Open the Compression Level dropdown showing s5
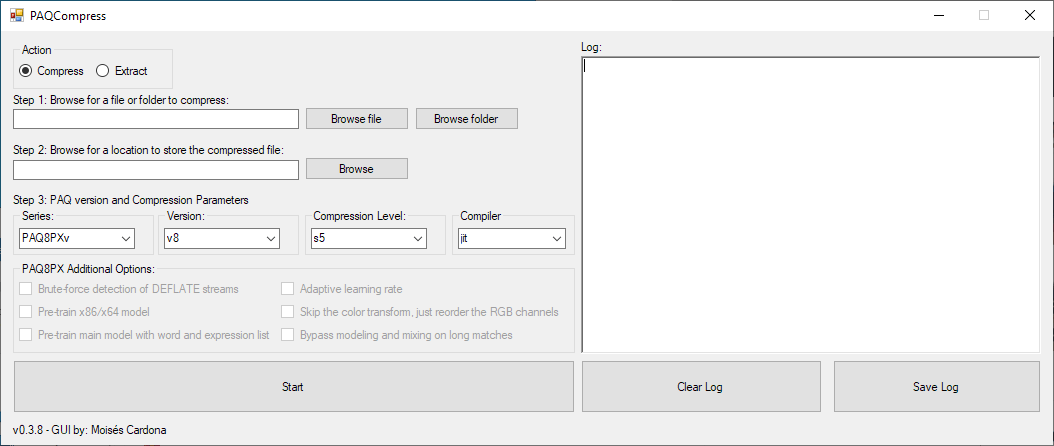This screenshot has height=446, width=1054. tap(368, 238)
